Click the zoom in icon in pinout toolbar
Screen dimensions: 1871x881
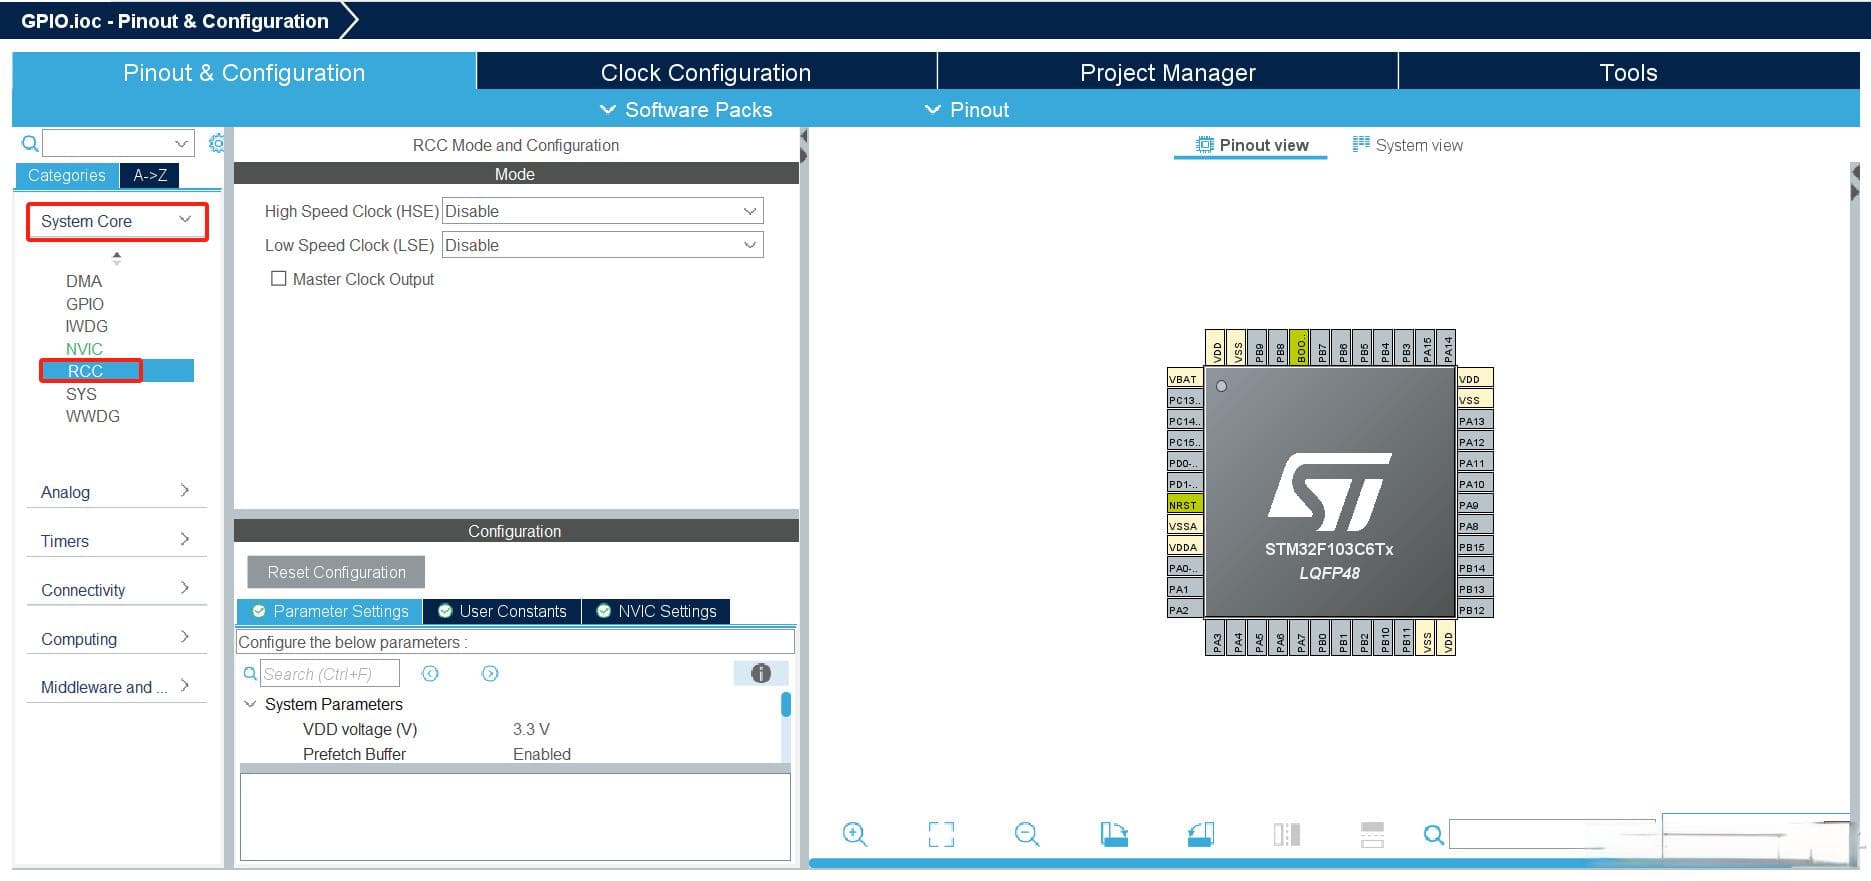pos(854,834)
